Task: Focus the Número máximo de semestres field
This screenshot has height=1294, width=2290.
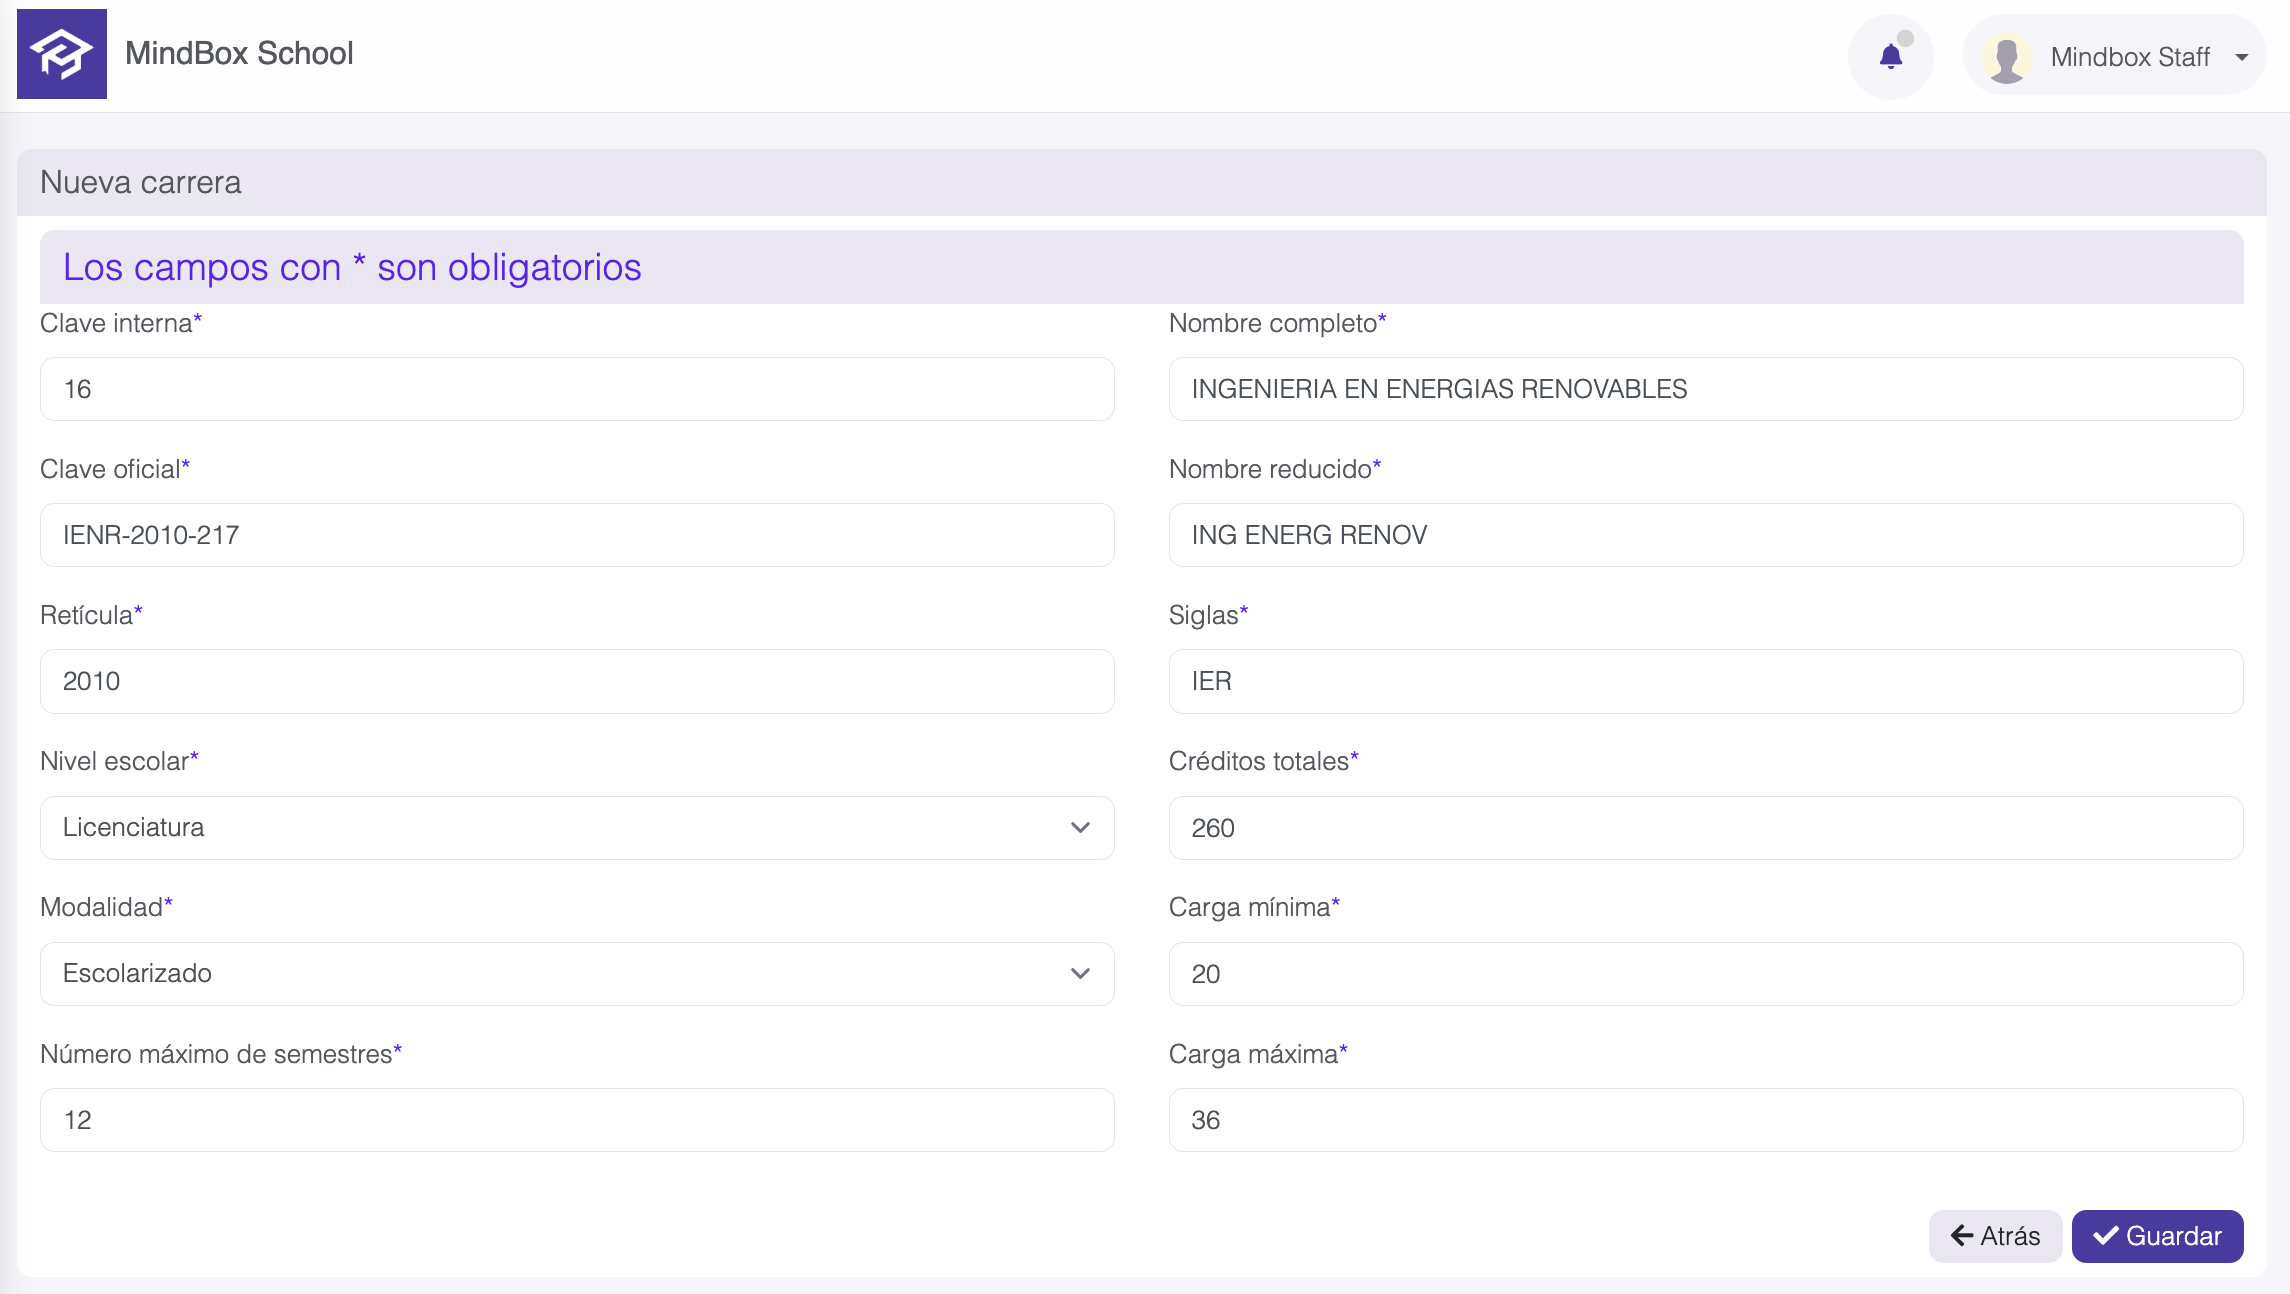Action: point(576,1120)
